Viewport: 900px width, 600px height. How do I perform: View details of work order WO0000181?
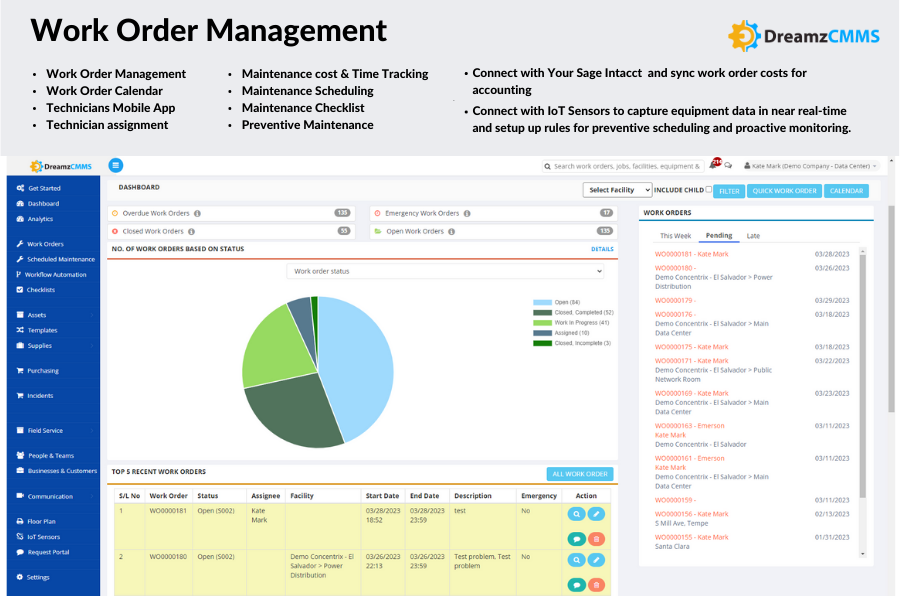tap(576, 514)
